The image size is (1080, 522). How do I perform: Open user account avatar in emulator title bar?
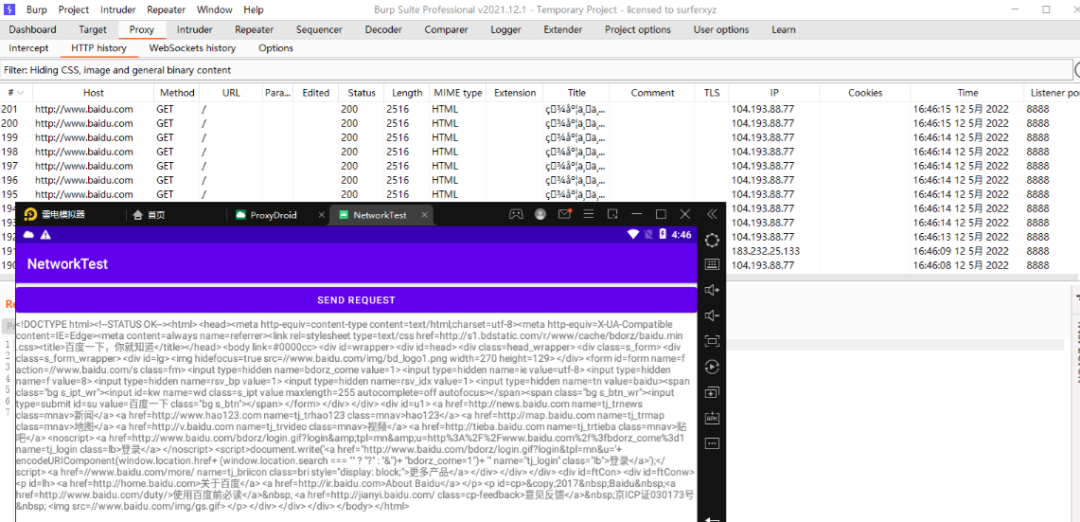click(540, 214)
